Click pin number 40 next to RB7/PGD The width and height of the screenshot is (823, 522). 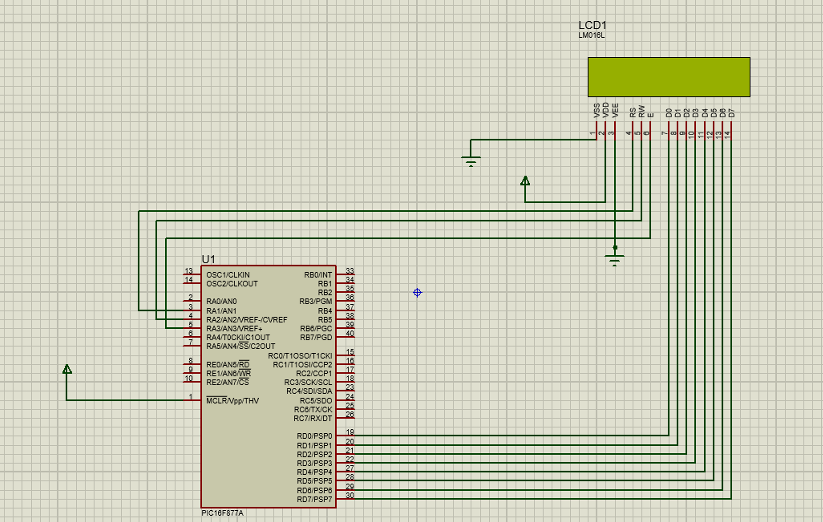tap(350, 334)
